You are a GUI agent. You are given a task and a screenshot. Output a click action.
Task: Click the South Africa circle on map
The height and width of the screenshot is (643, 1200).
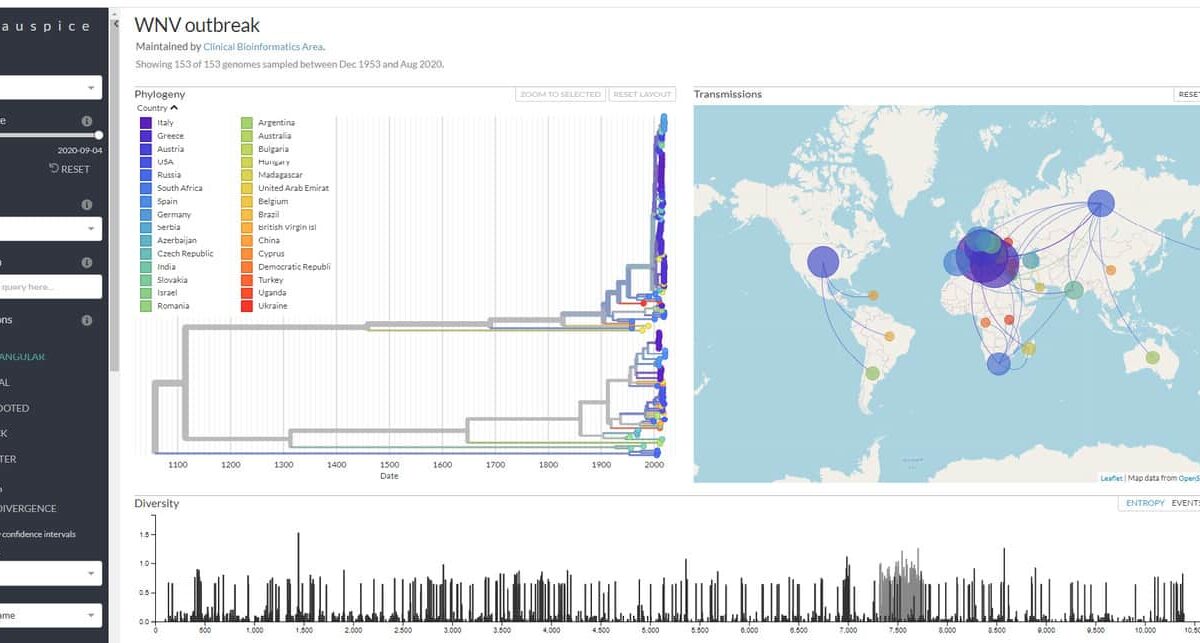point(998,364)
